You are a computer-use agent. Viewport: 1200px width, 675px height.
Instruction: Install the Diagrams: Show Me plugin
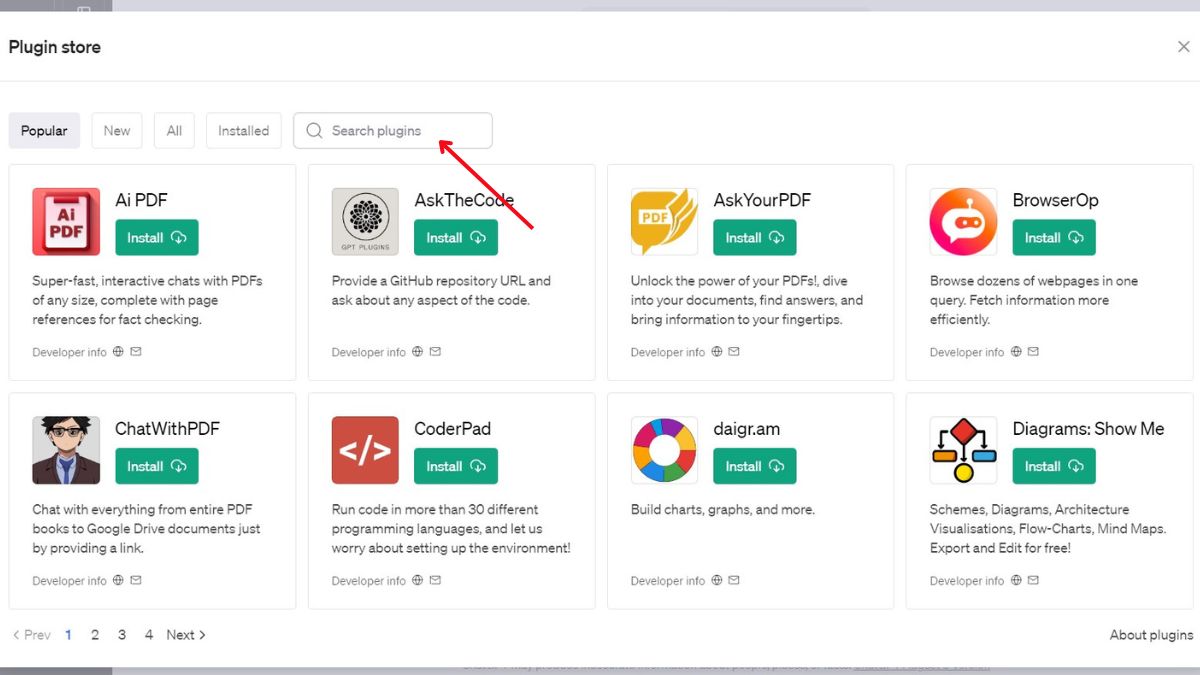click(x=1054, y=466)
